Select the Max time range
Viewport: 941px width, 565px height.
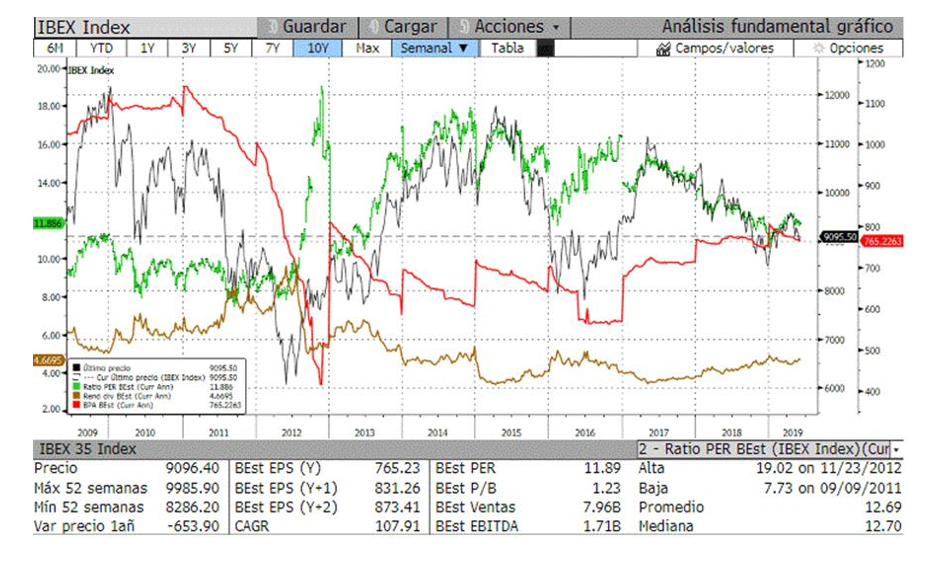pos(367,49)
